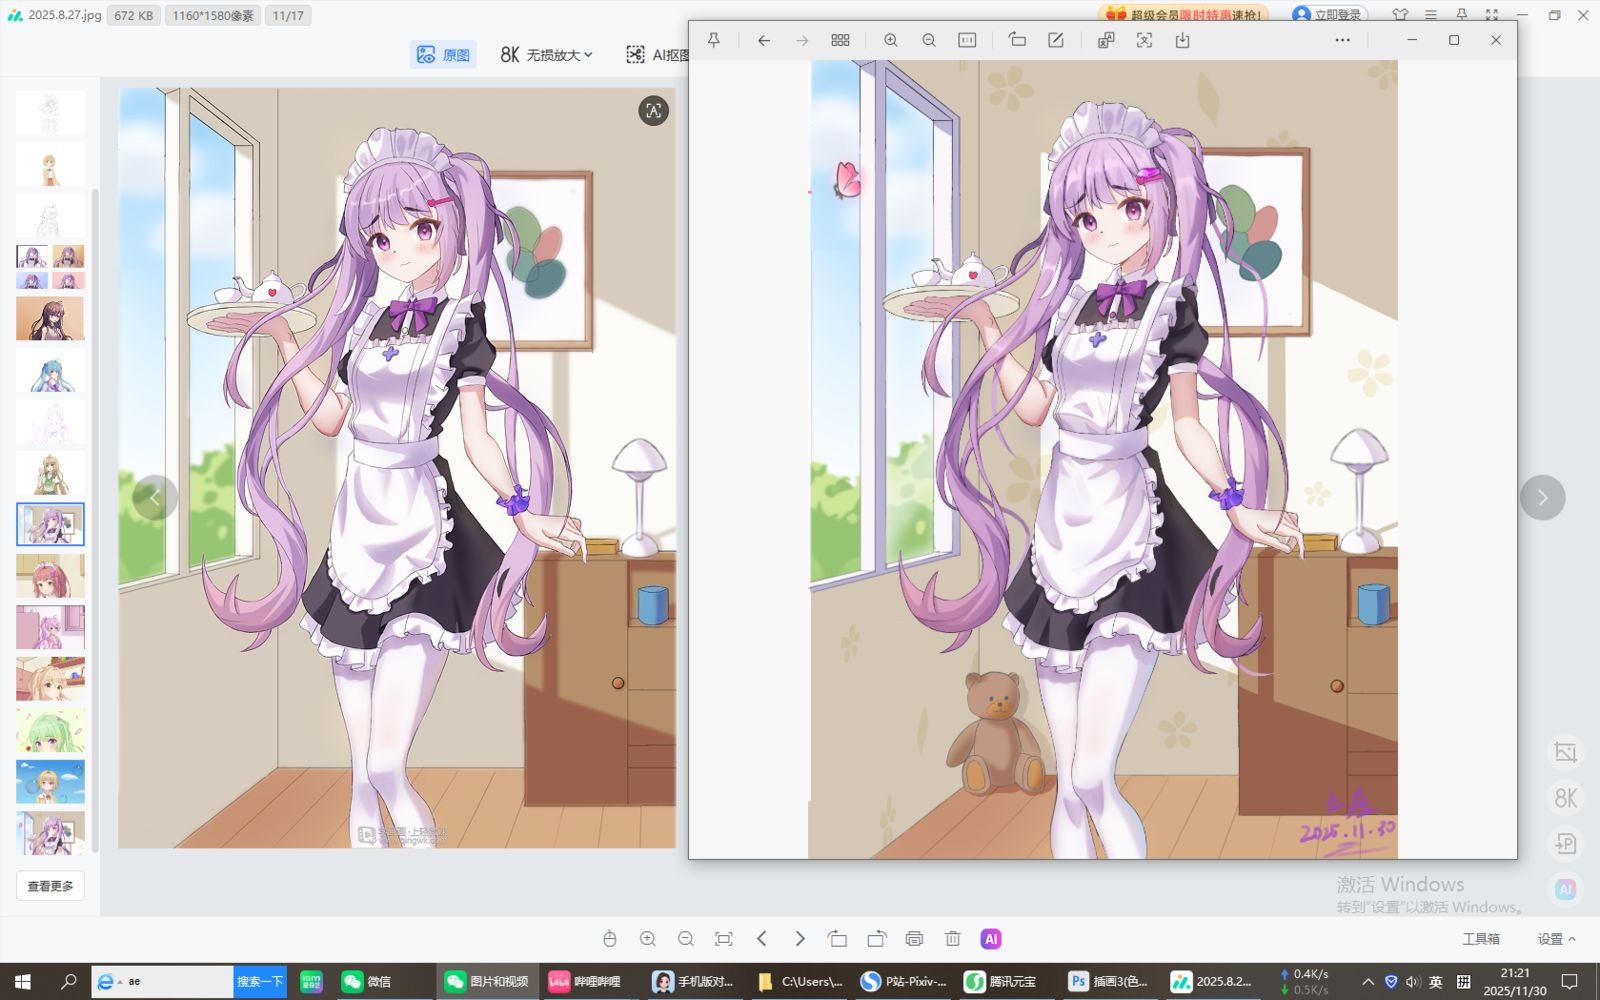
Task: Open 工具箱 toolbox menu
Action: 1483,939
